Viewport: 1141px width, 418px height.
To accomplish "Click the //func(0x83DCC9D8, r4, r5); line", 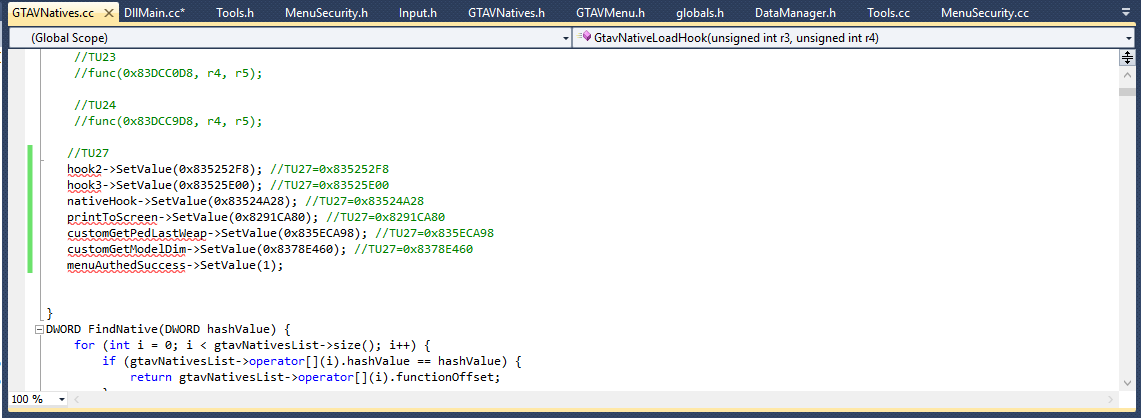I will tap(167, 121).
